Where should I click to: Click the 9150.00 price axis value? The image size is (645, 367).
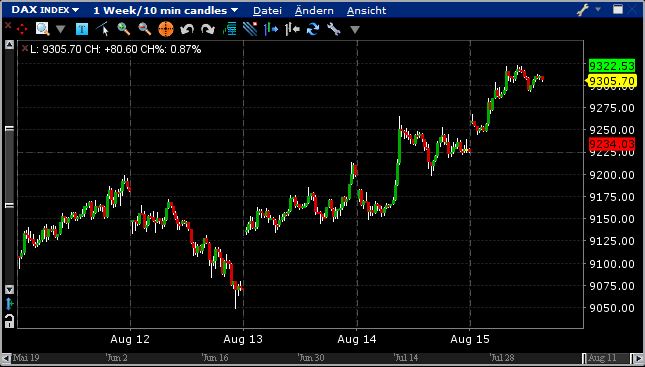(612, 219)
